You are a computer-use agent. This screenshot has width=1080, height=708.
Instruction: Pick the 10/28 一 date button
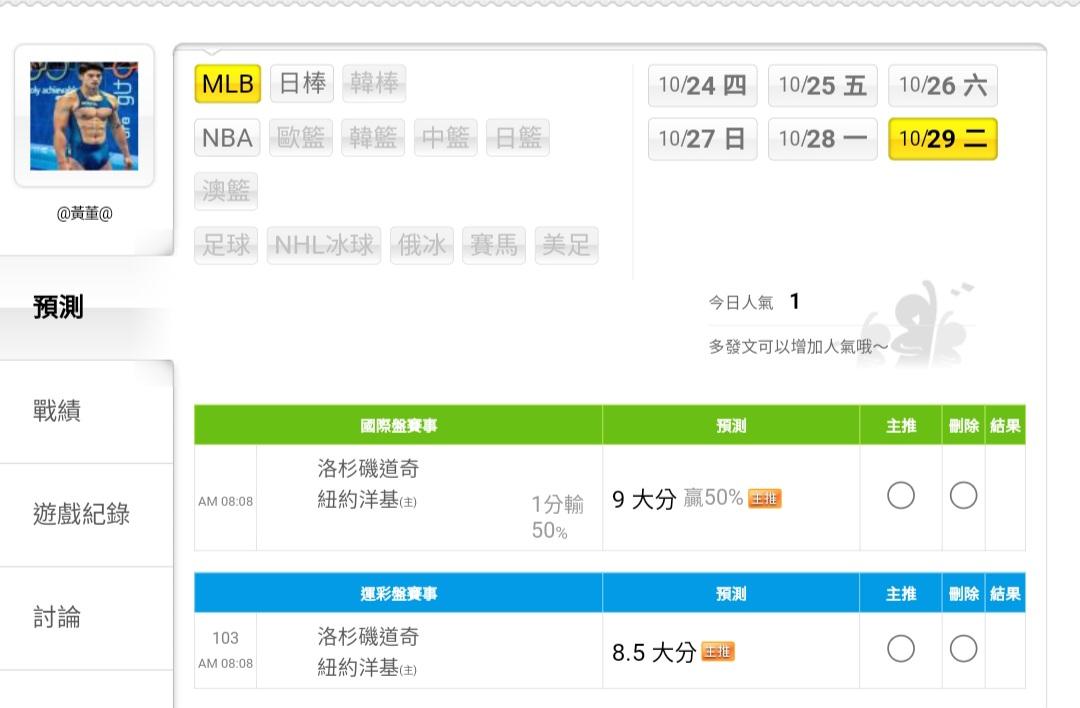click(x=822, y=139)
